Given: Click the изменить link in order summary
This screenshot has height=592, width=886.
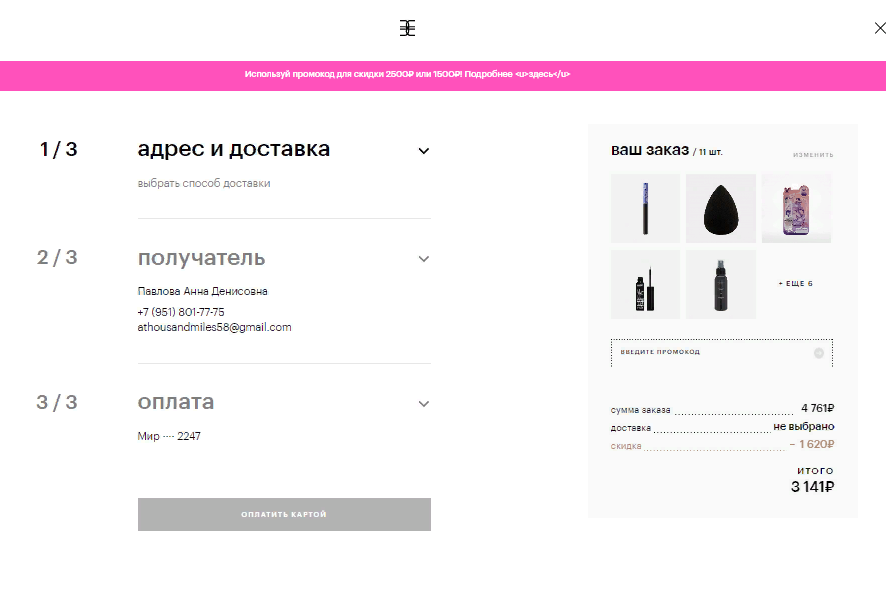Looking at the screenshot, I should [813, 155].
